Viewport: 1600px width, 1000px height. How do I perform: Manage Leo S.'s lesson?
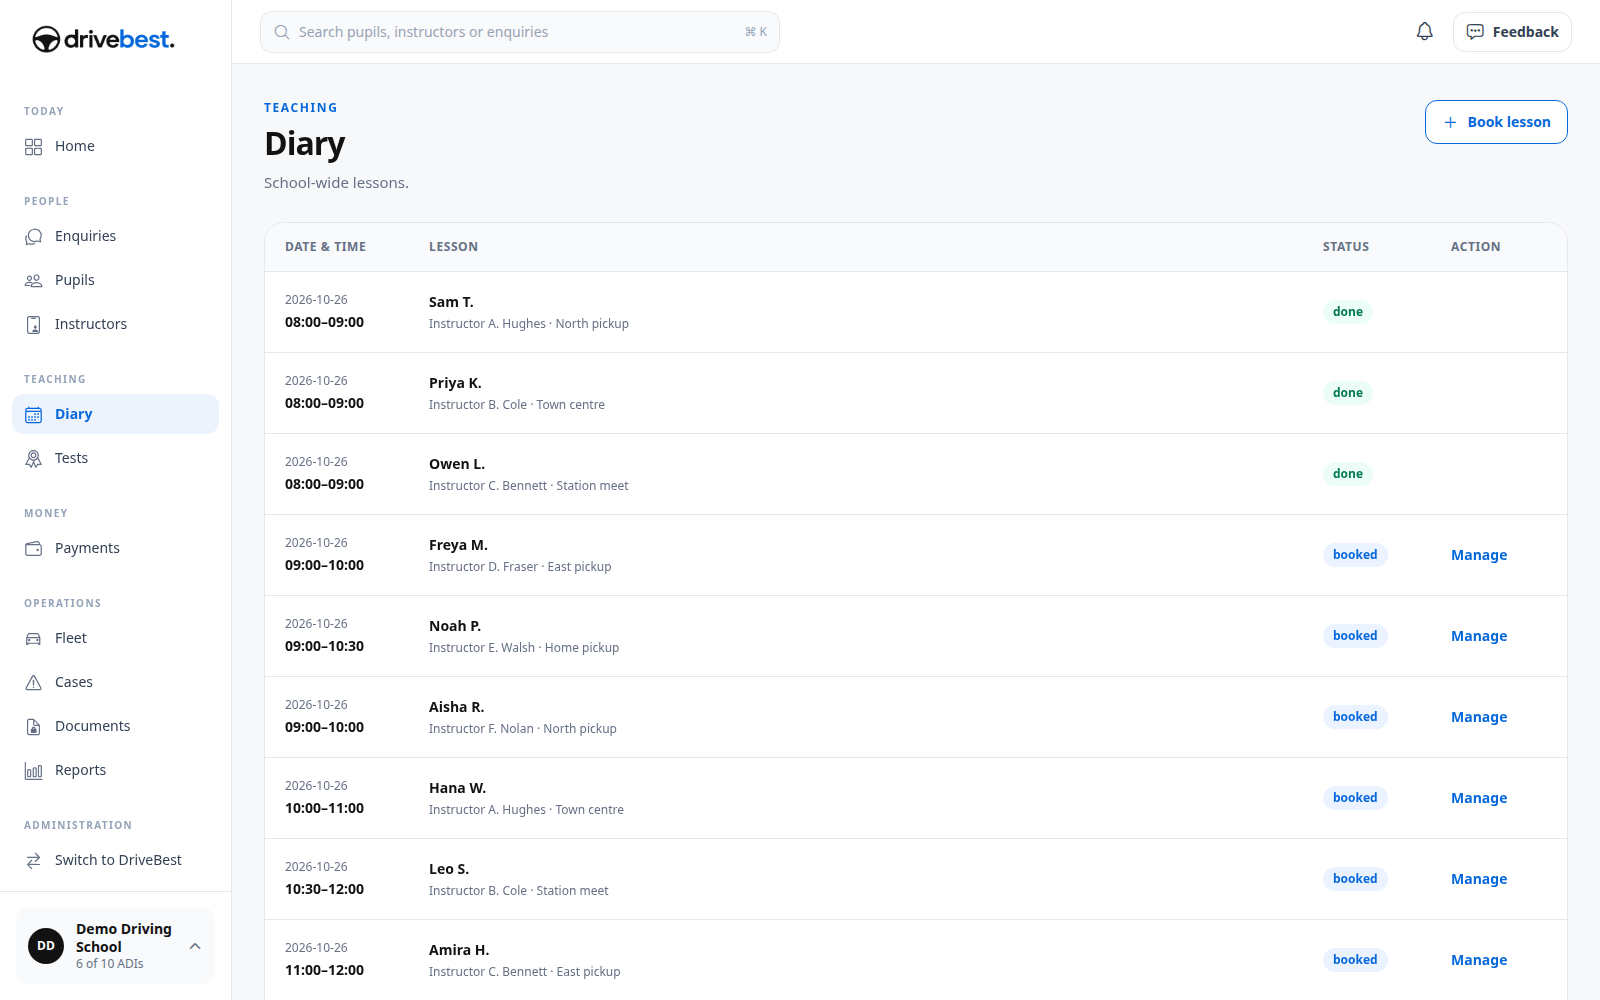coord(1479,879)
